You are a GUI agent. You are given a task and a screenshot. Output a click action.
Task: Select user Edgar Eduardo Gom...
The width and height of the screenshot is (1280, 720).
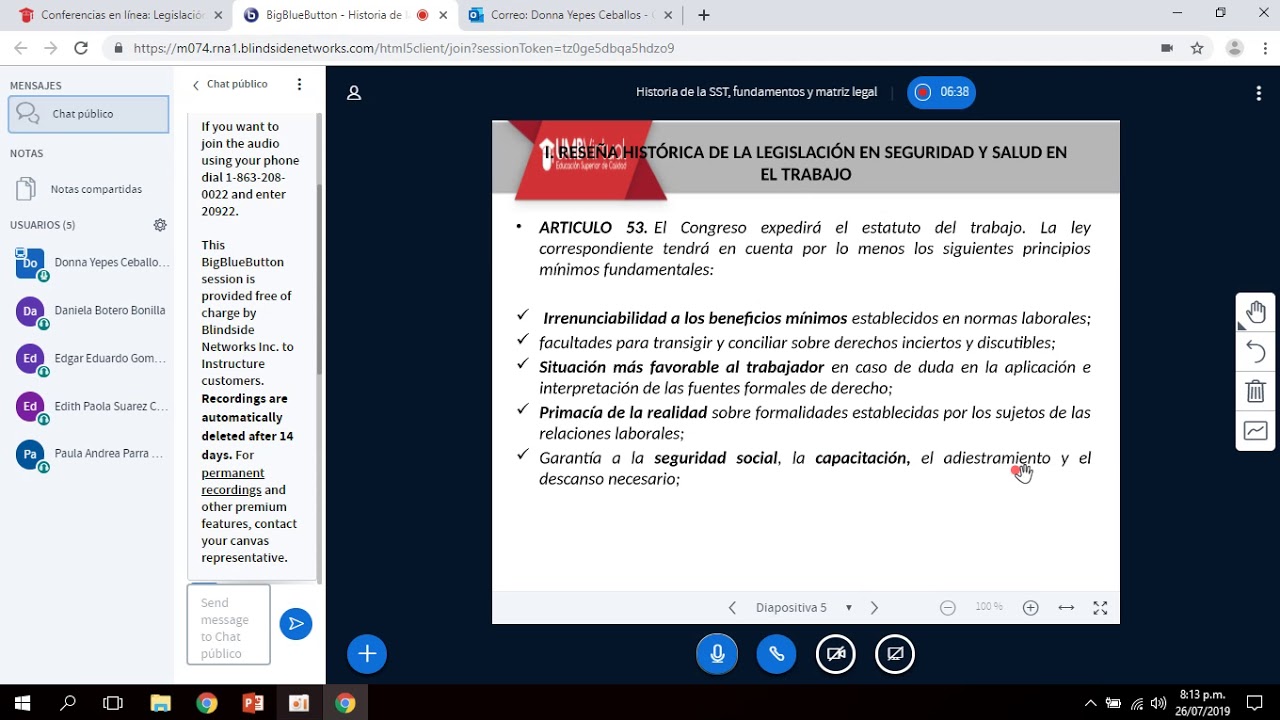[92, 358]
